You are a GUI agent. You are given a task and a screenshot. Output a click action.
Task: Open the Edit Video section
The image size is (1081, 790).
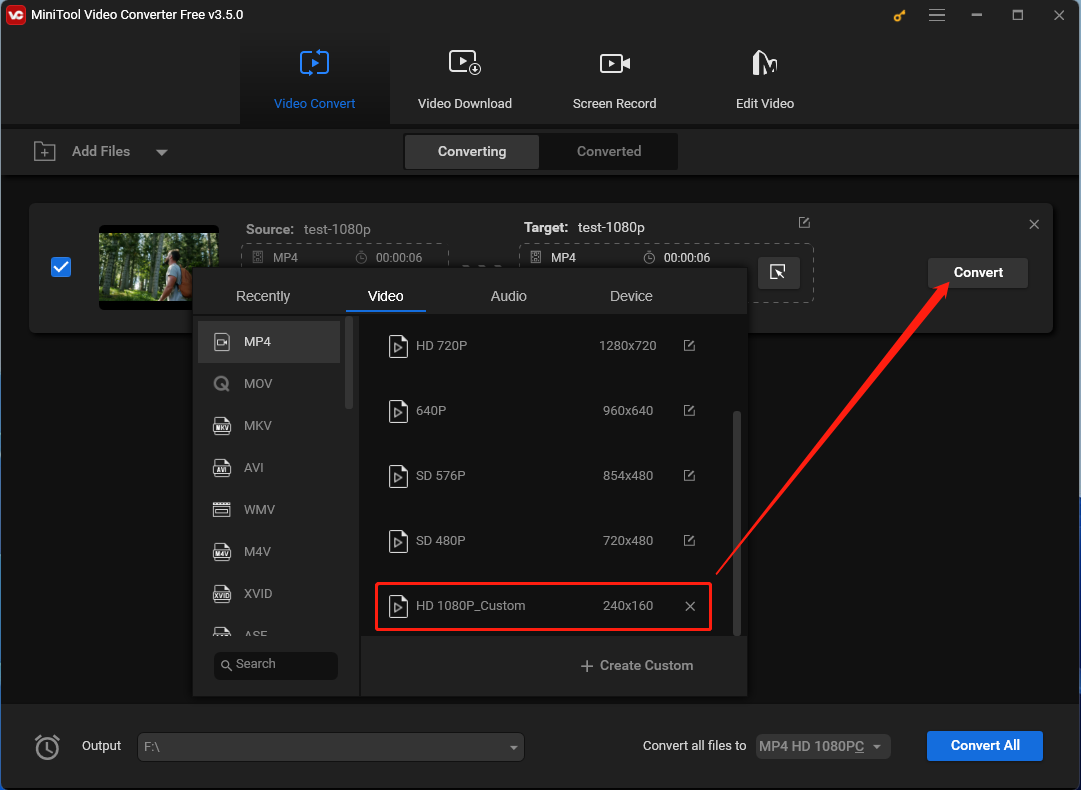[x=765, y=79]
